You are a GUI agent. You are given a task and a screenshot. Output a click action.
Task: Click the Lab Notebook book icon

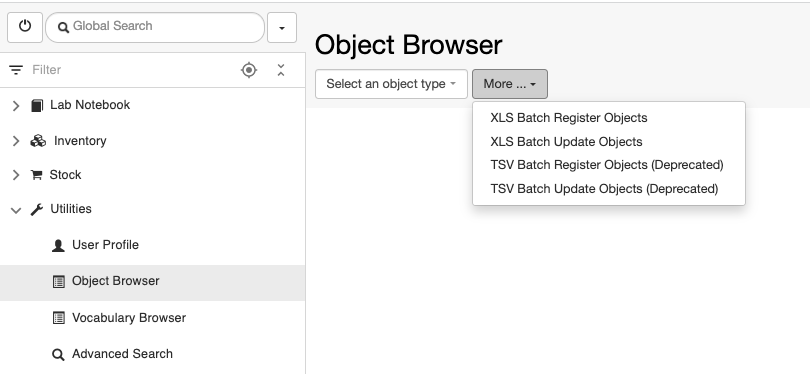click(37, 105)
